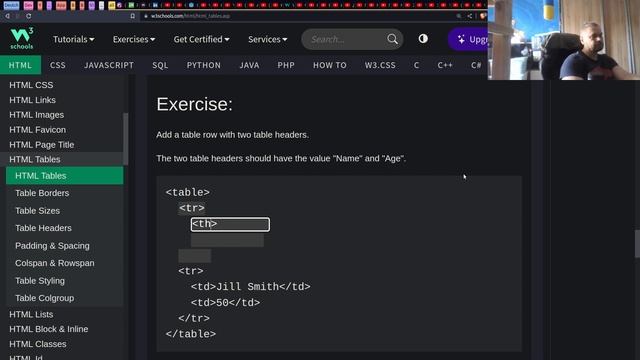Click the Brave shield icon
640x360 pixels.
(483, 16)
